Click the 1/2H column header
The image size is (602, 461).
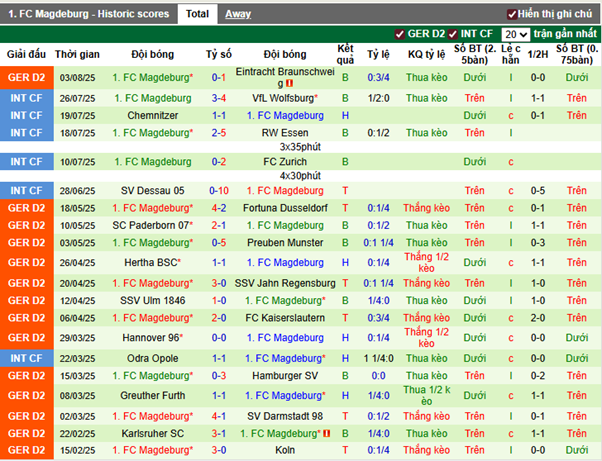click(x=538, y=55)
